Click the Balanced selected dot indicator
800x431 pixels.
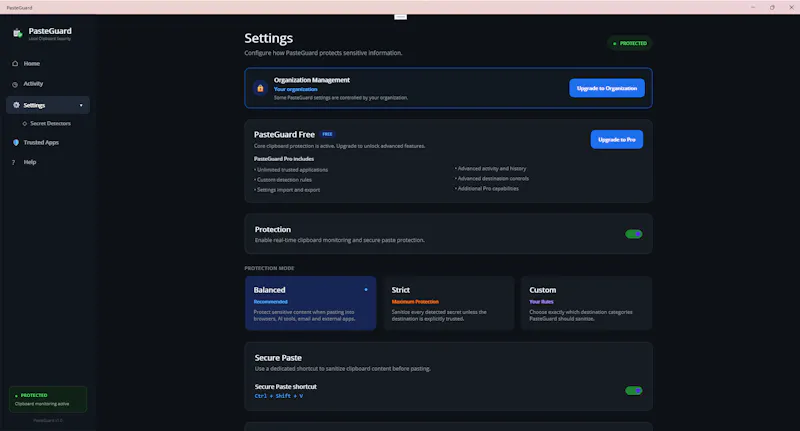[x=366, y=290]
